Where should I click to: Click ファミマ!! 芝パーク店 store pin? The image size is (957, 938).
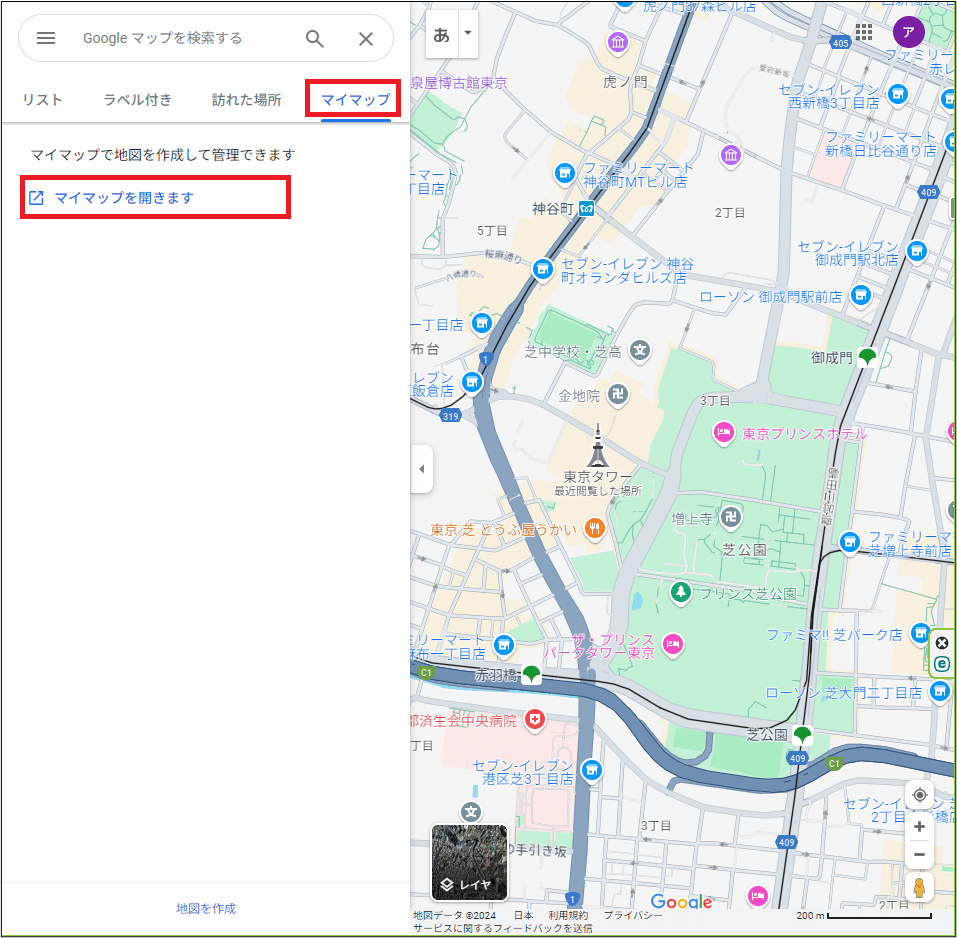(920, 633)
